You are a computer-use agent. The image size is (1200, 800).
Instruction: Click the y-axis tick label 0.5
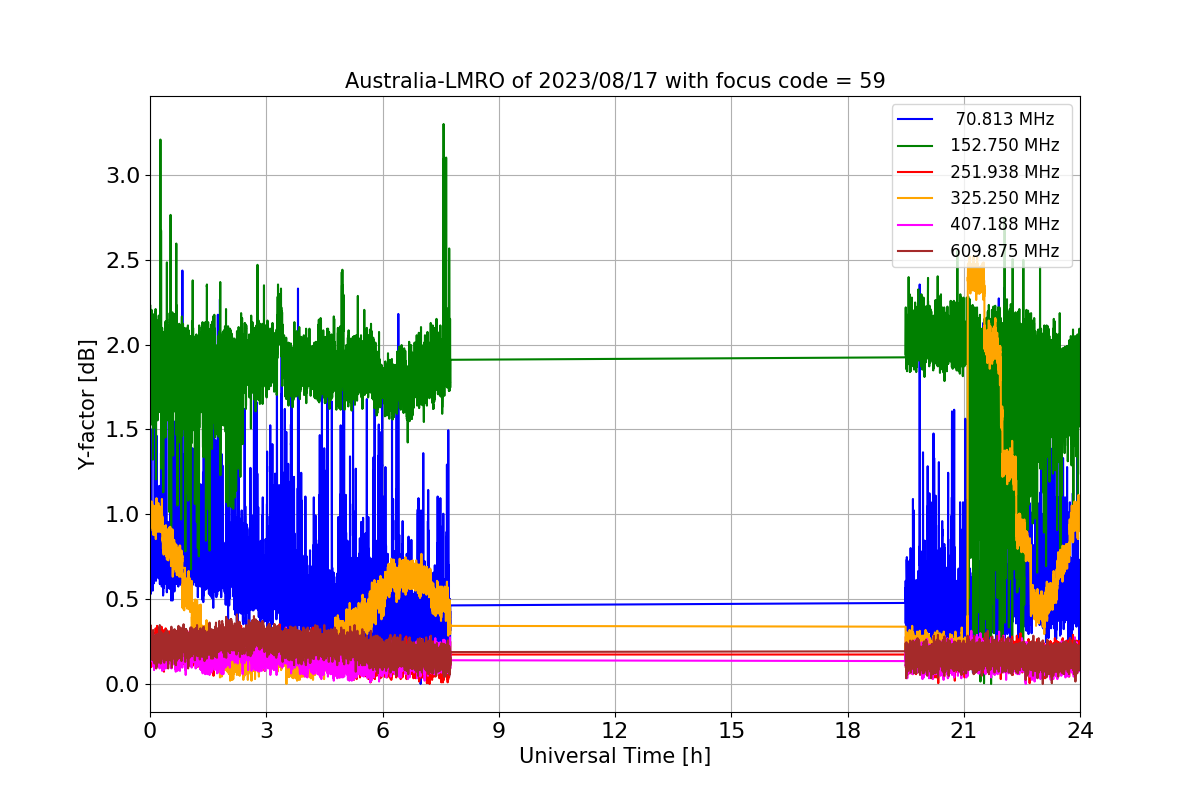[x=124, y=600]
